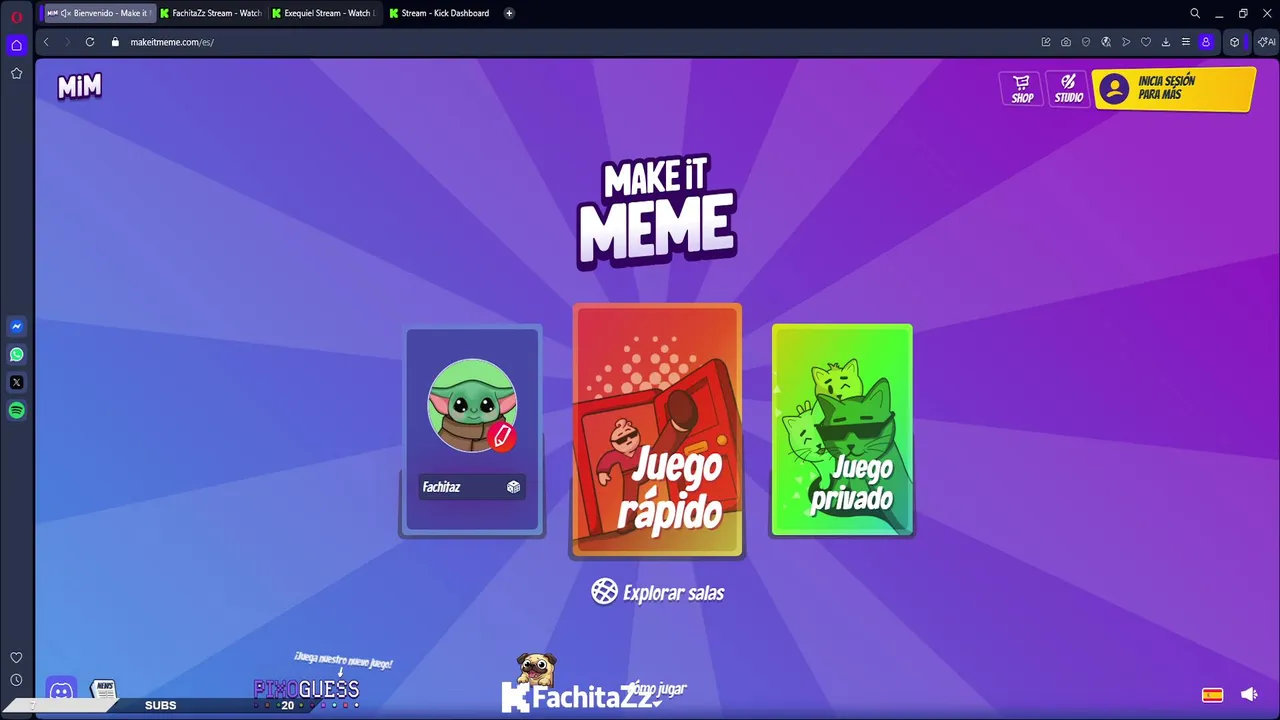Switch to Exequiel Stream tab
This screenshot has height=720, width=1280.
click(325, 13)
